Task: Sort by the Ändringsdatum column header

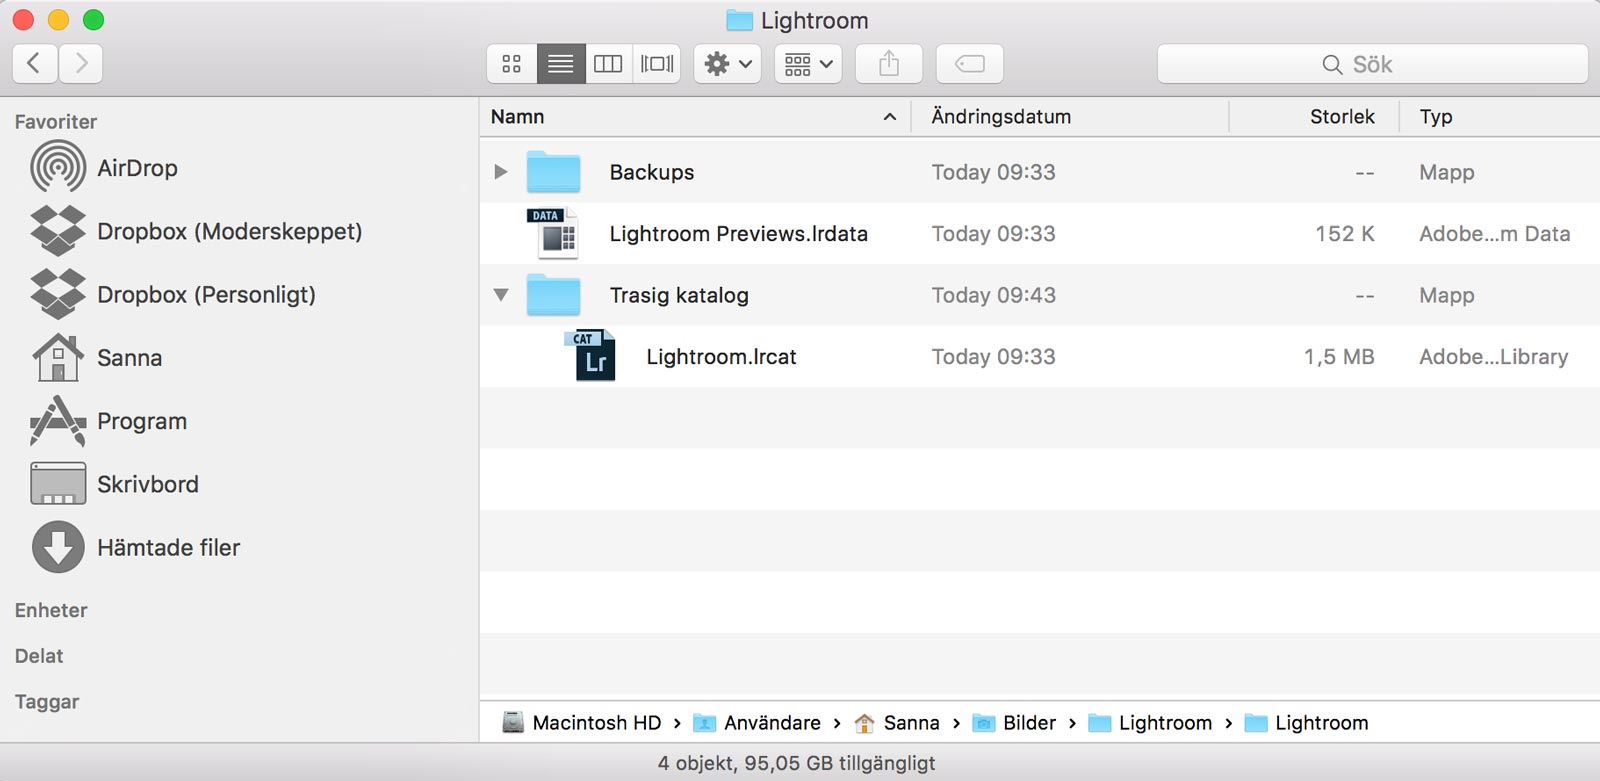Action: click(x=1070, y=117)
